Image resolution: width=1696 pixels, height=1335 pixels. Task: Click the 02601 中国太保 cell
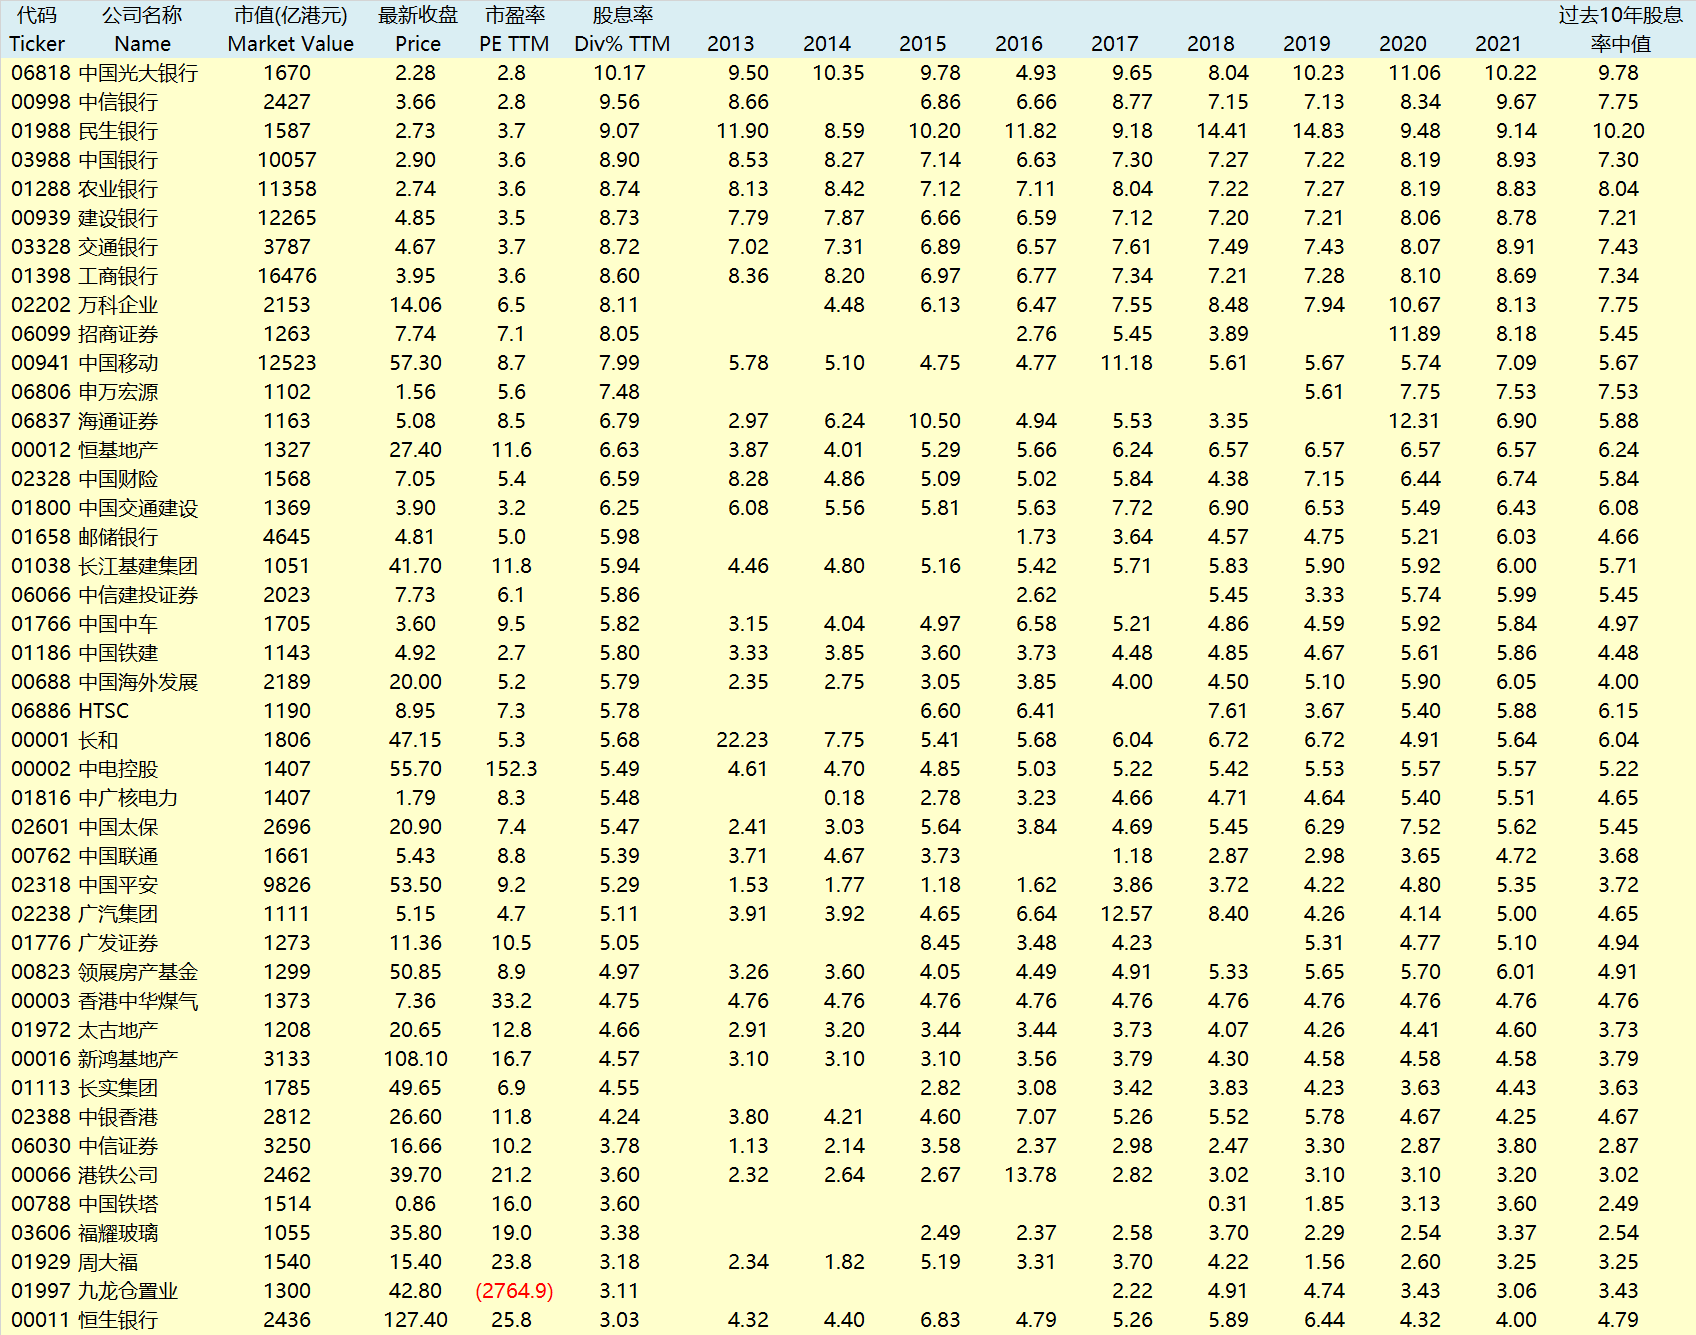pyautogui.click(x=84, y=827)
